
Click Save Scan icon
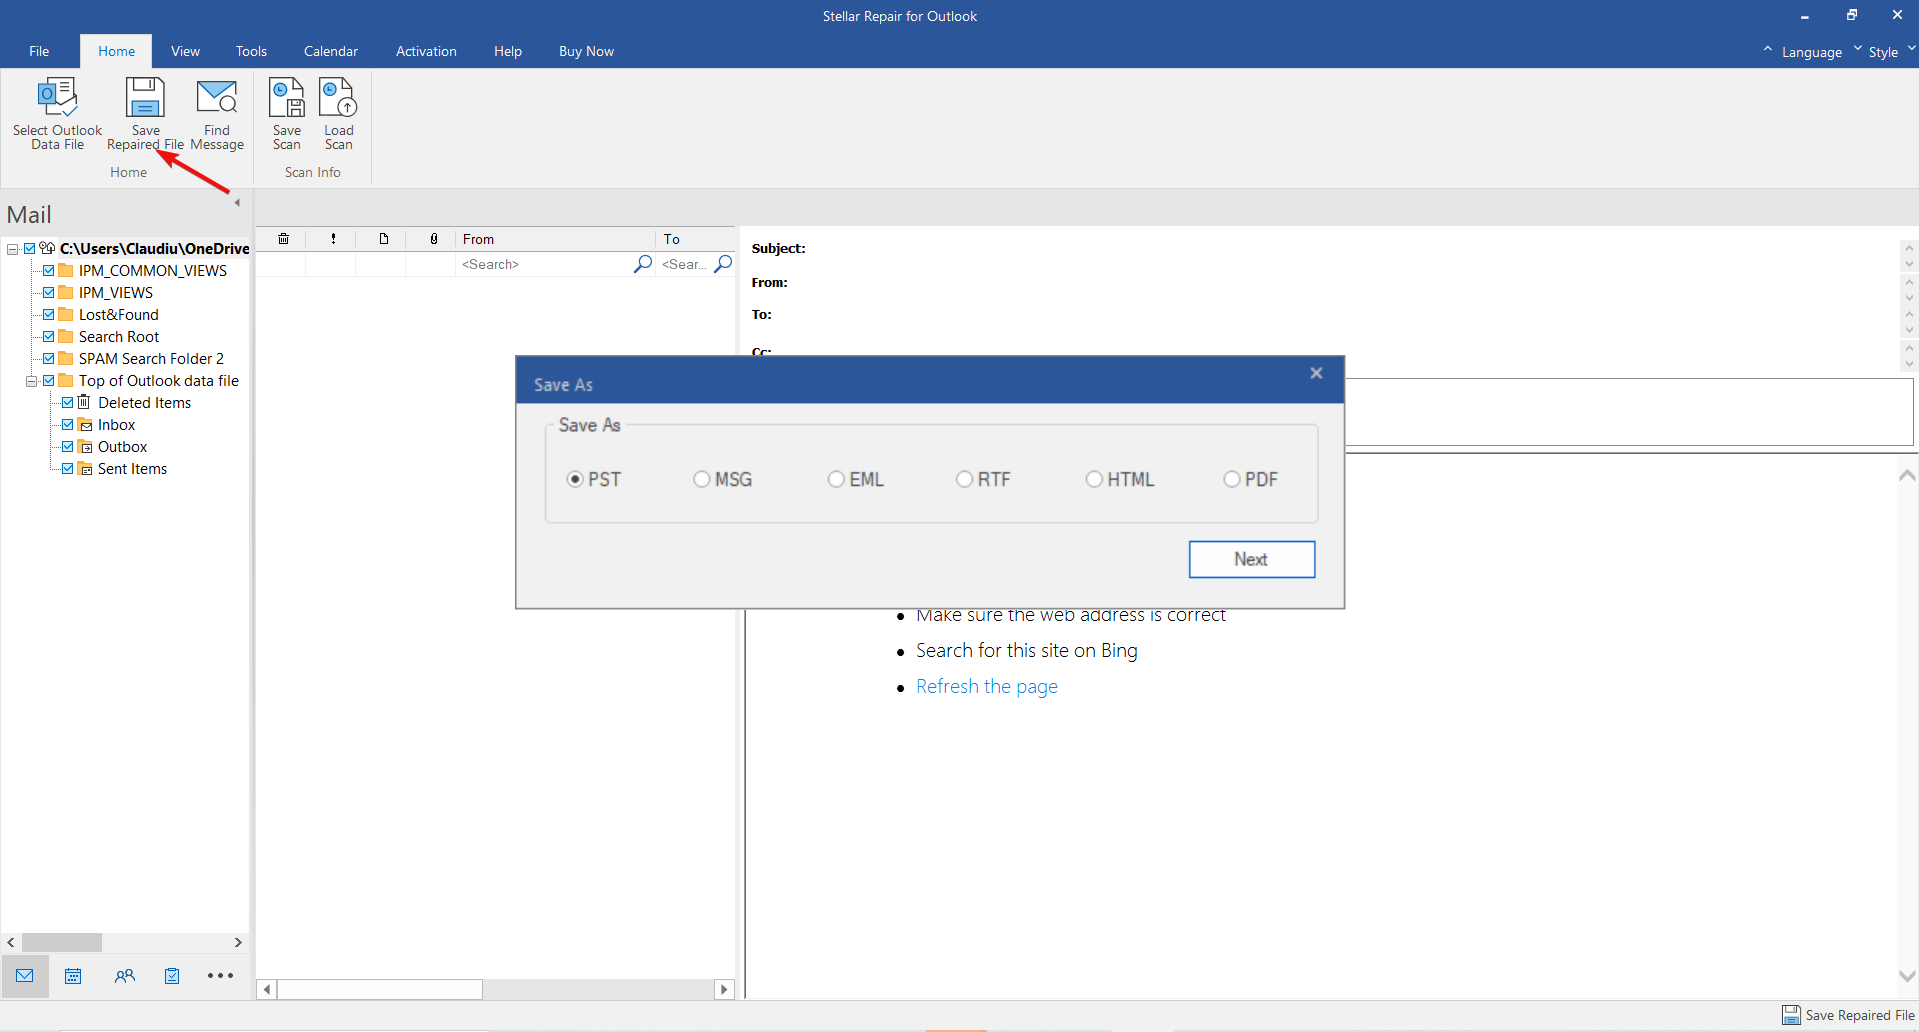(287, 98)
